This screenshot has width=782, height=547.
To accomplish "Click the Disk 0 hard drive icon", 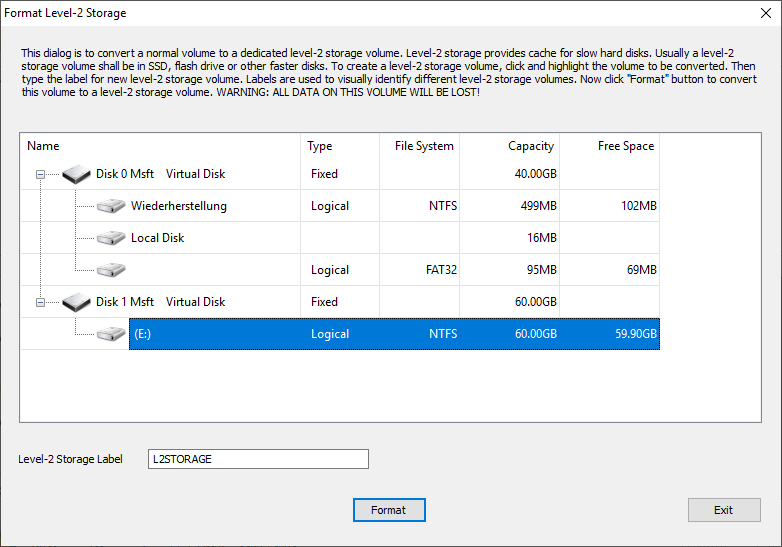I will click(x=76, y=174).
